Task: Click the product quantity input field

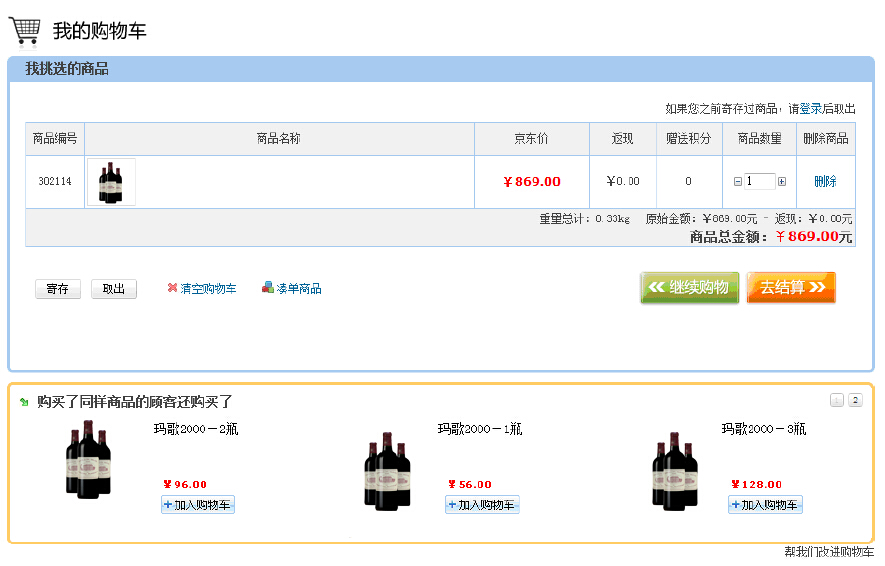Action: [760, 182]
